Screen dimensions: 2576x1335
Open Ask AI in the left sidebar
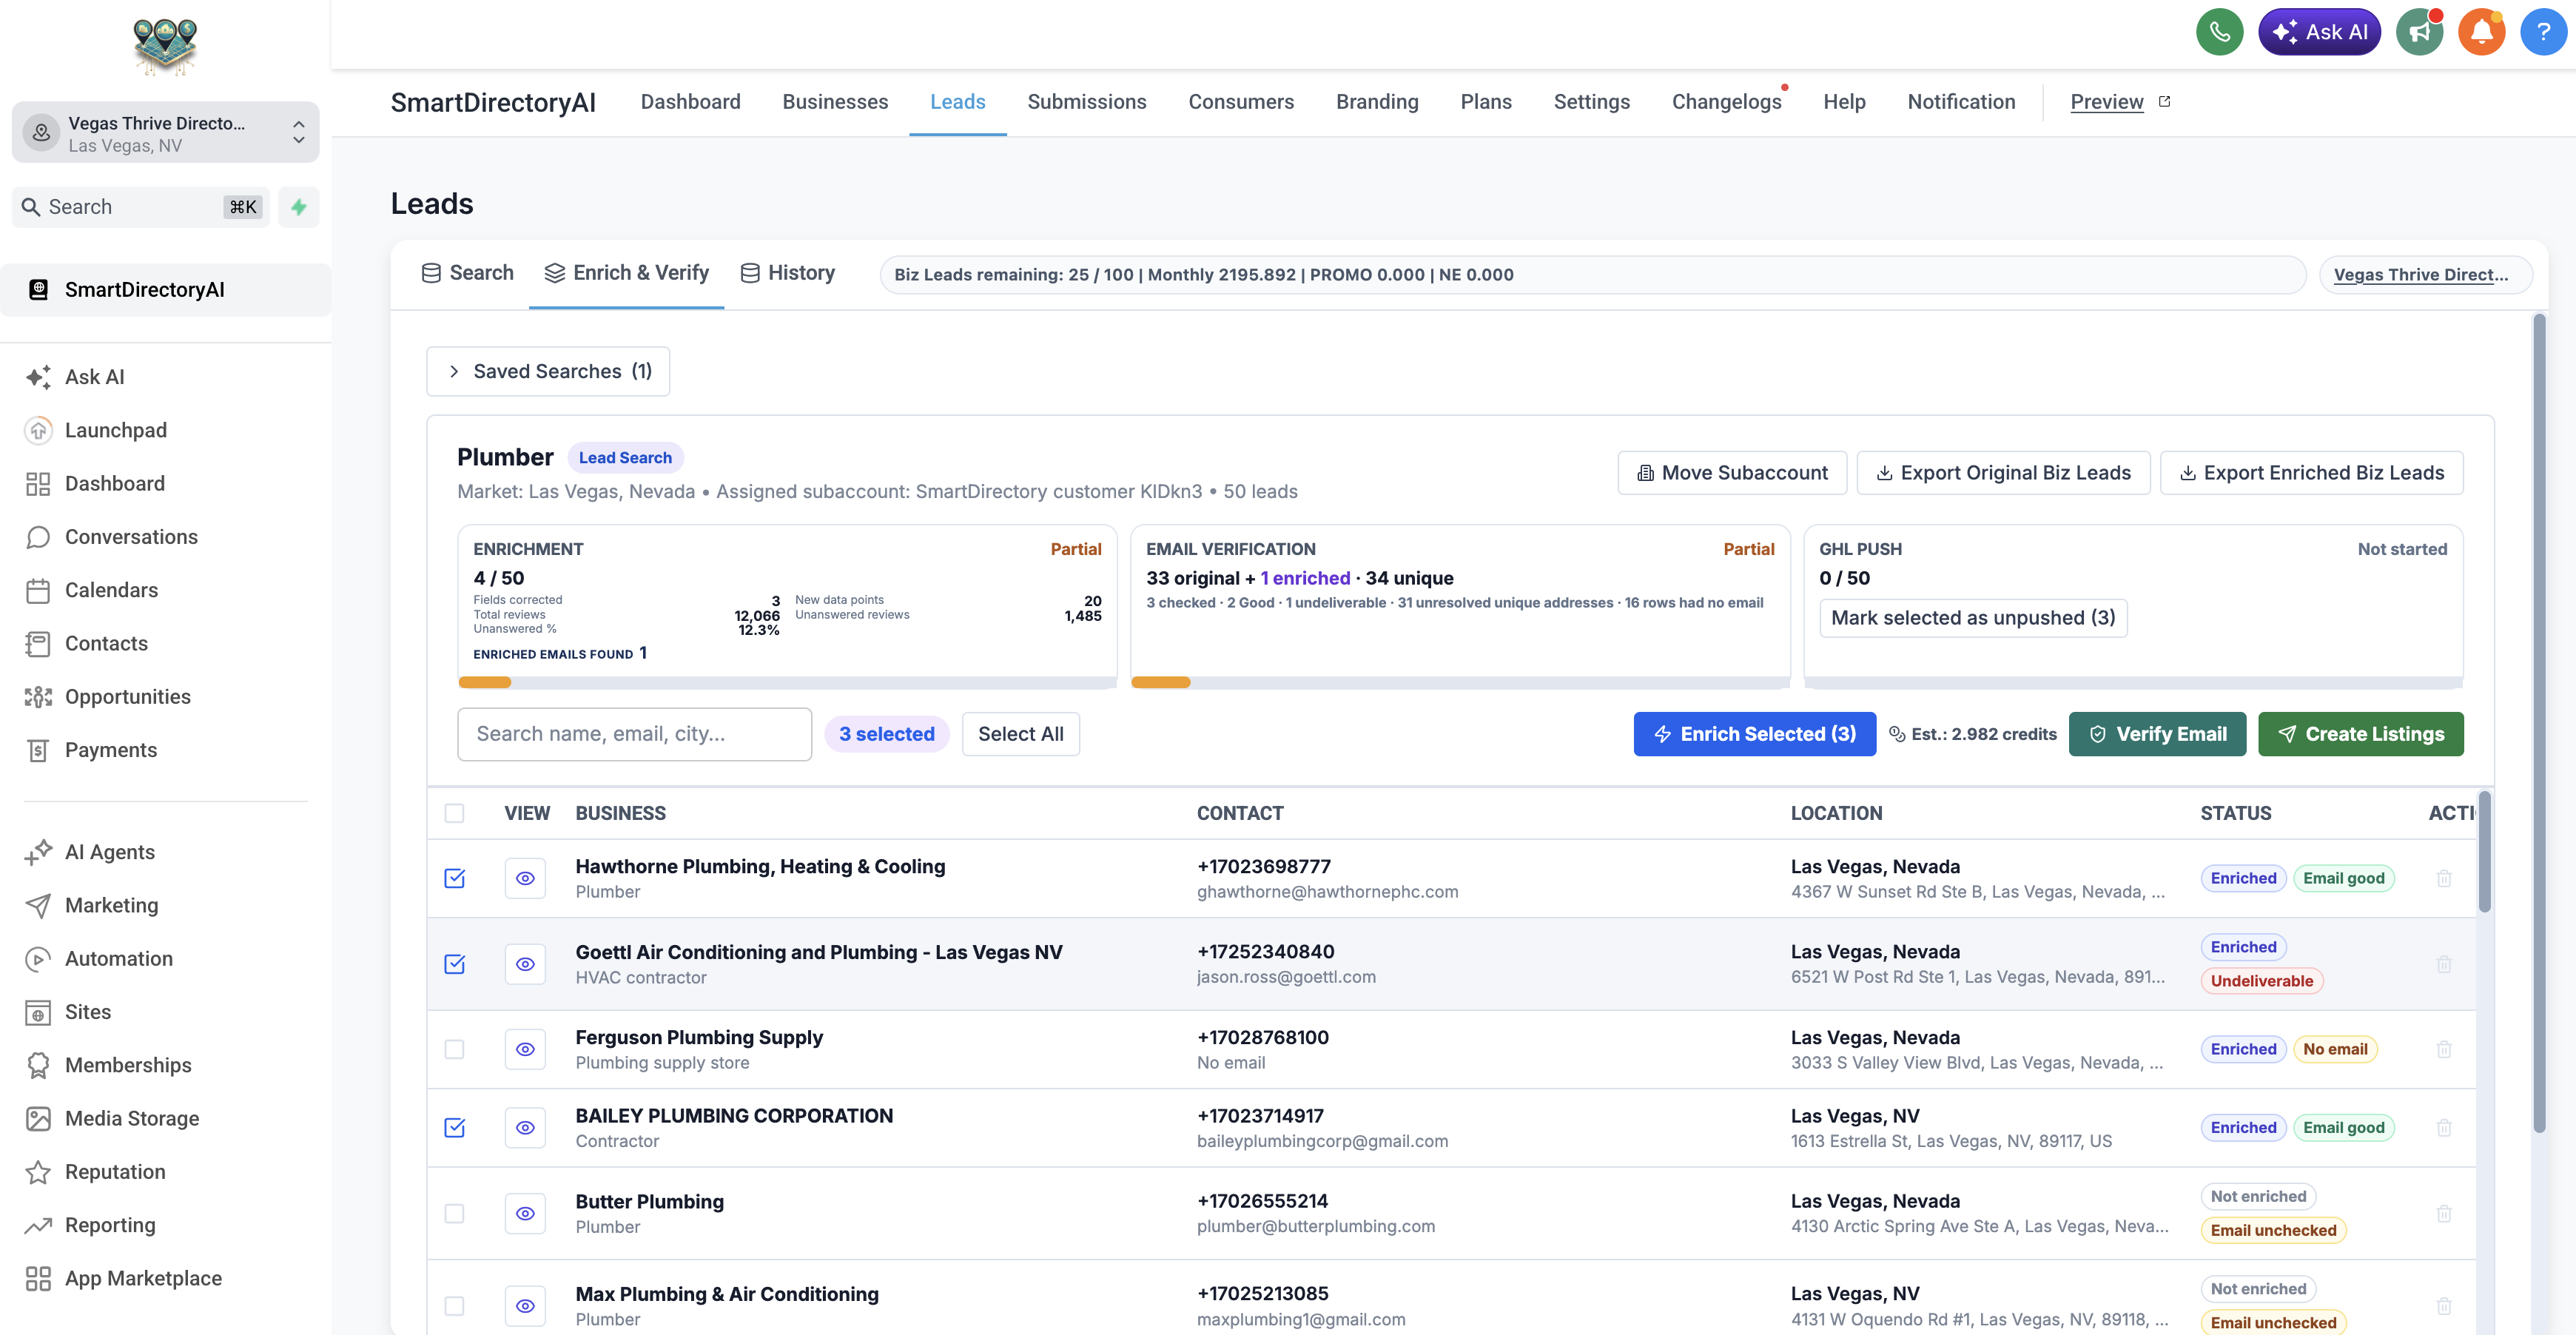click(x=95, y=377)
